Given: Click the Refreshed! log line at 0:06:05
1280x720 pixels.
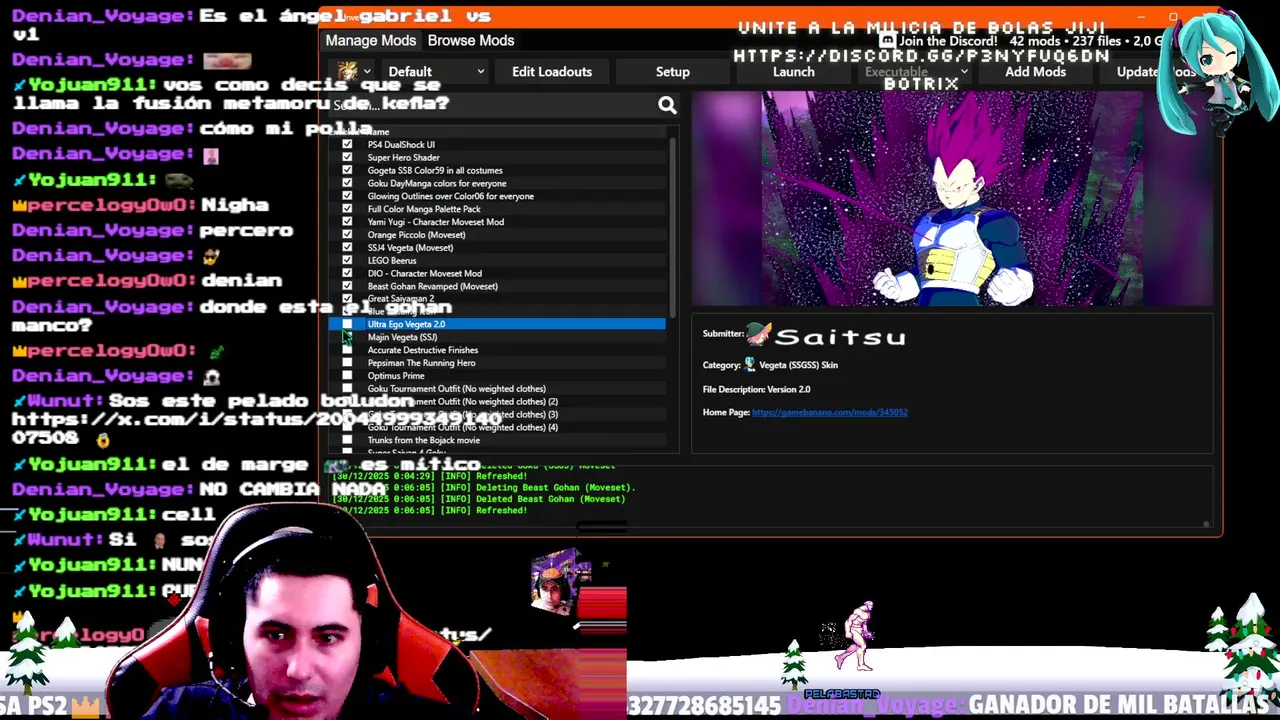Looking at the screenshot, I should point(430,511).
